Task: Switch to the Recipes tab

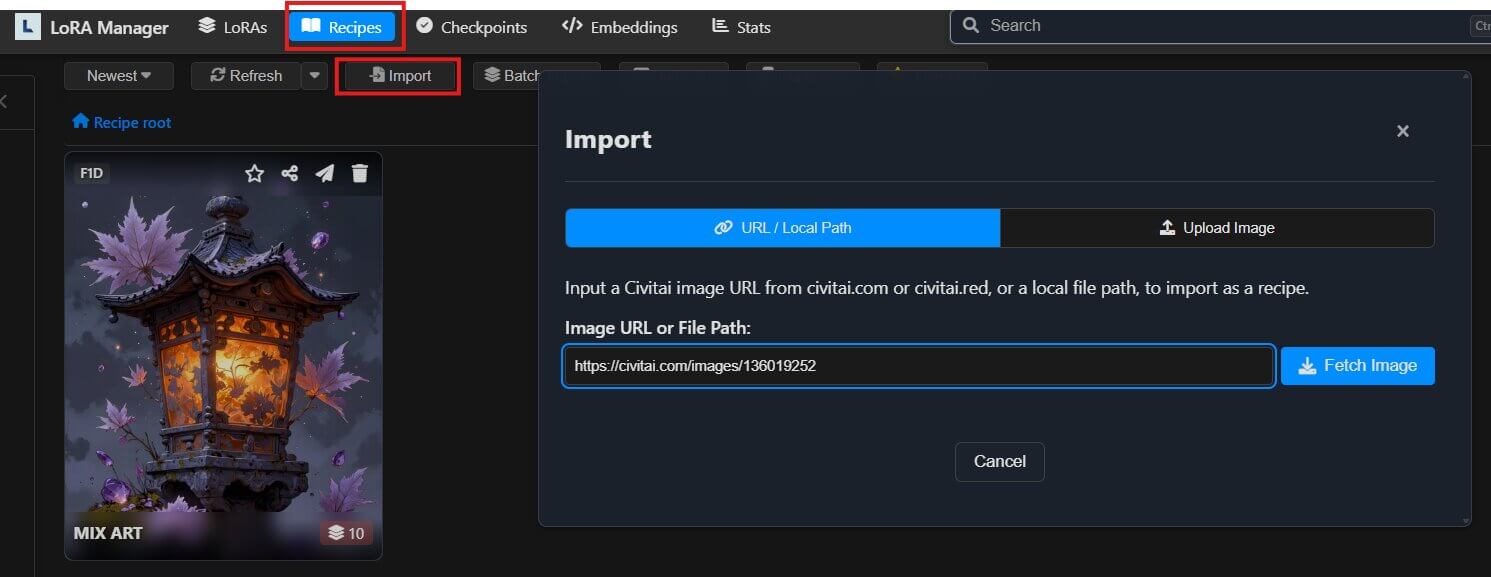Action: [342, 27]
